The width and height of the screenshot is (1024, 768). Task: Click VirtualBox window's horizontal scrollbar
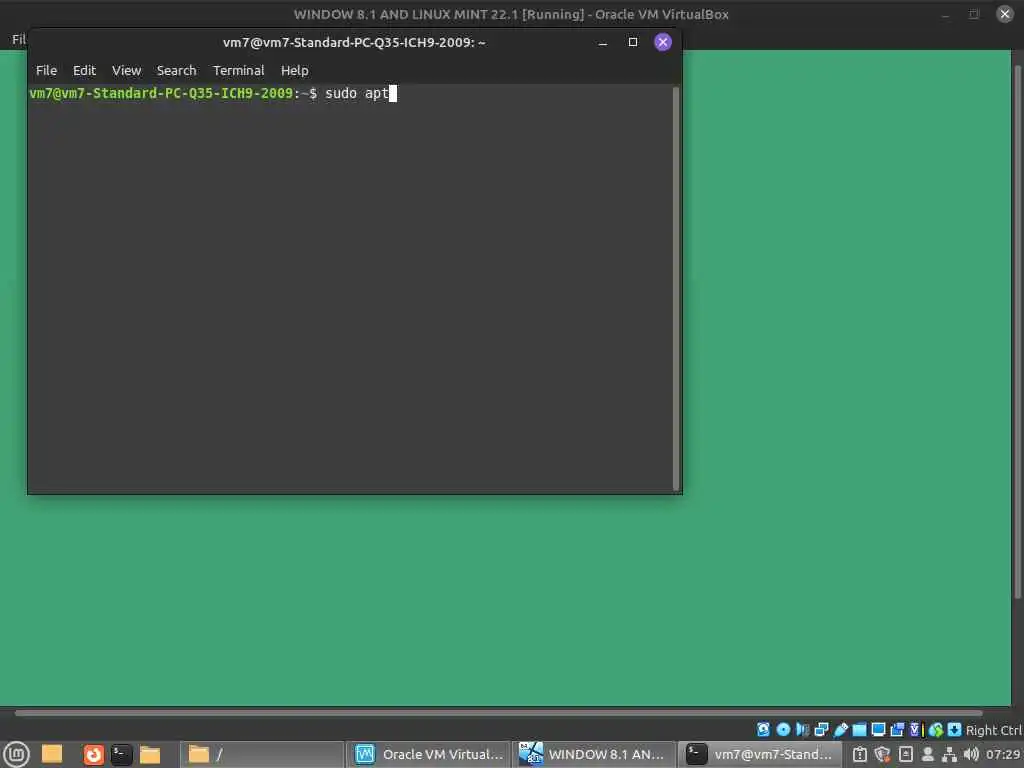498,713
